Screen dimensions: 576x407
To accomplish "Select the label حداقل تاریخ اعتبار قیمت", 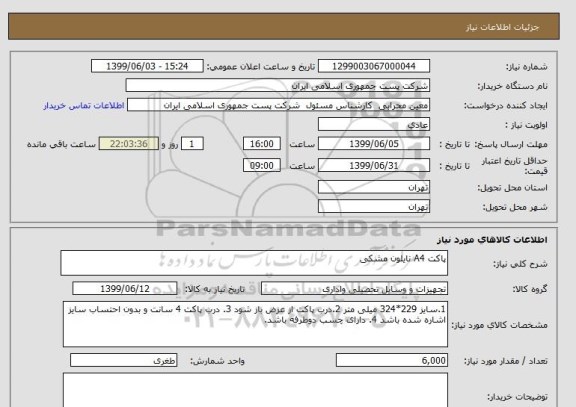I will pyautogui.click(x=514, y=166).
